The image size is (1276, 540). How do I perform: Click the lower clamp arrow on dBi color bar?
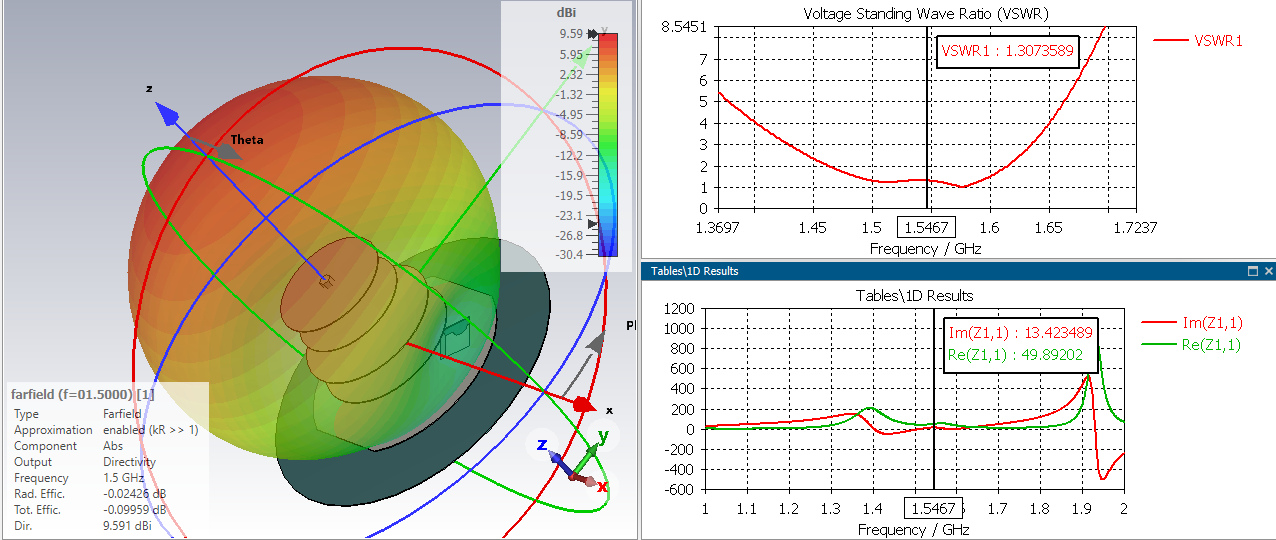tap(593, 224)
